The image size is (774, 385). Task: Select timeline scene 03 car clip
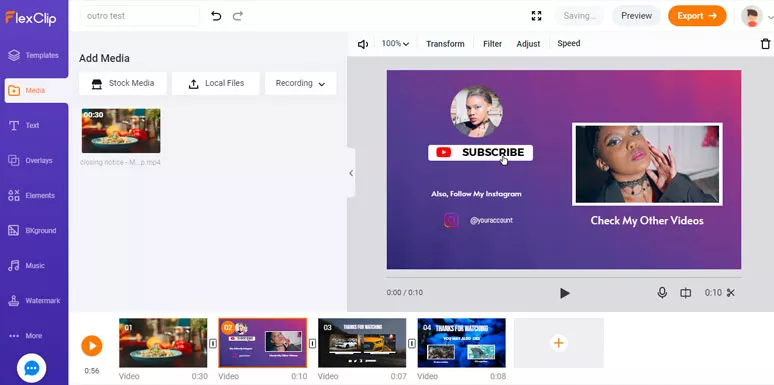(362, 343)
